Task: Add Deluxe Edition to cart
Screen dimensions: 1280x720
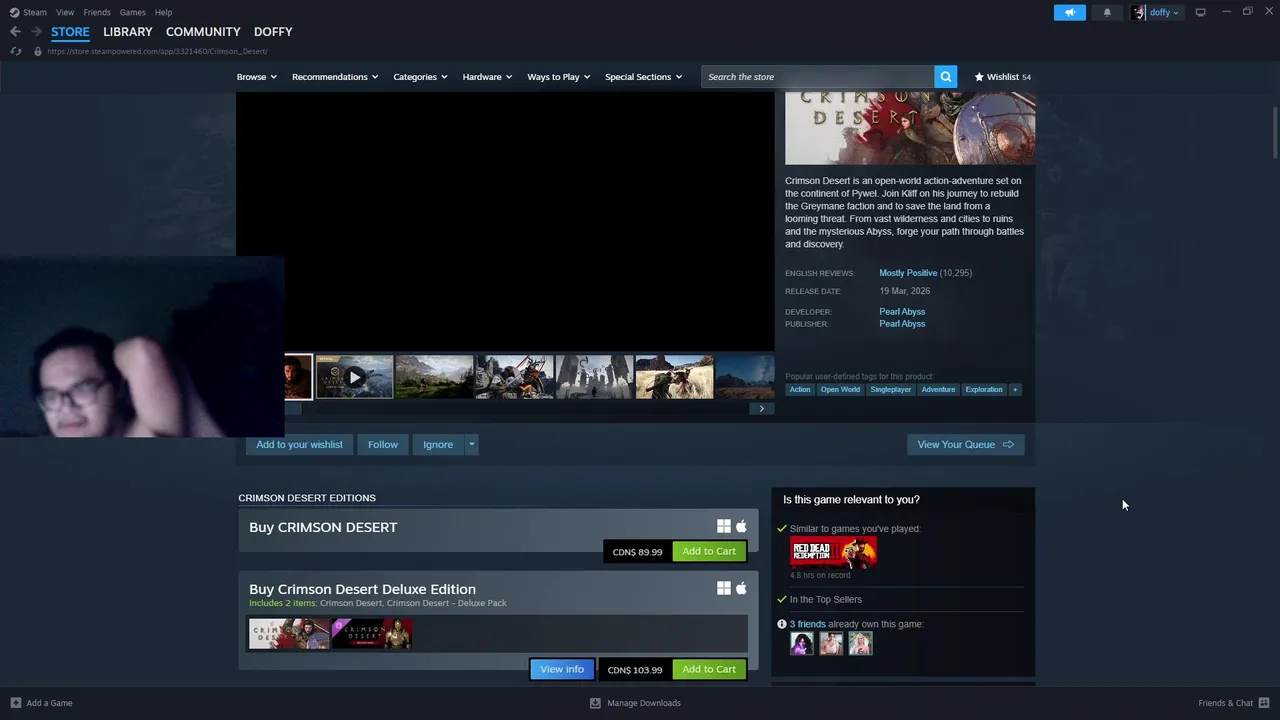Action: [x=709, y=669]
